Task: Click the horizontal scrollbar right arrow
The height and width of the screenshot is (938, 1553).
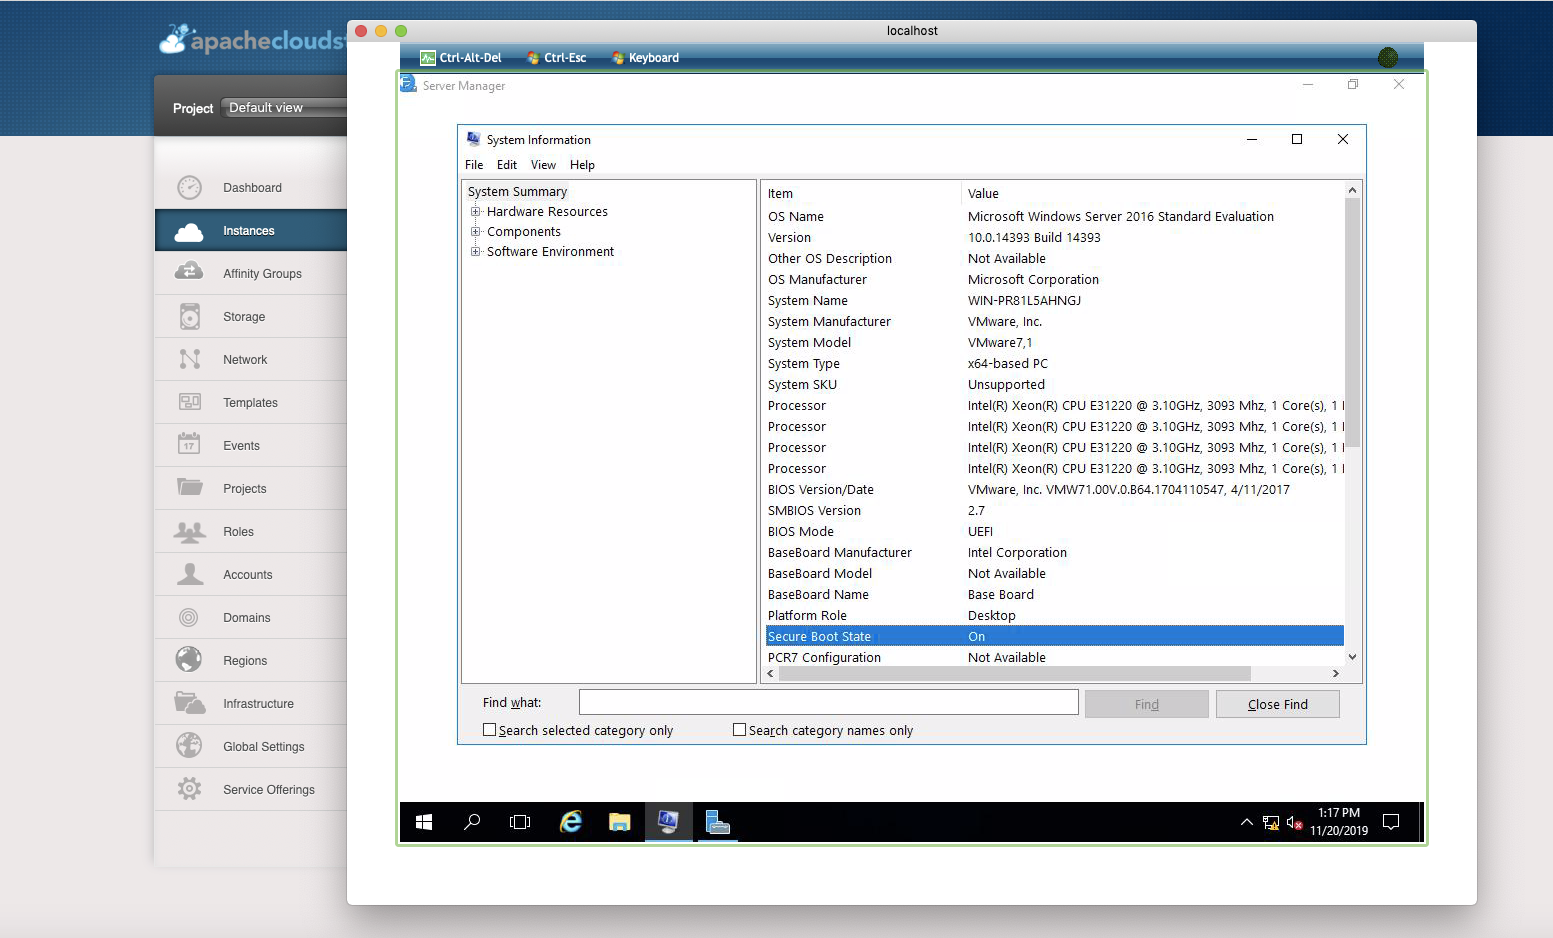Action: pyautogui.click(x=1335, y=674)
